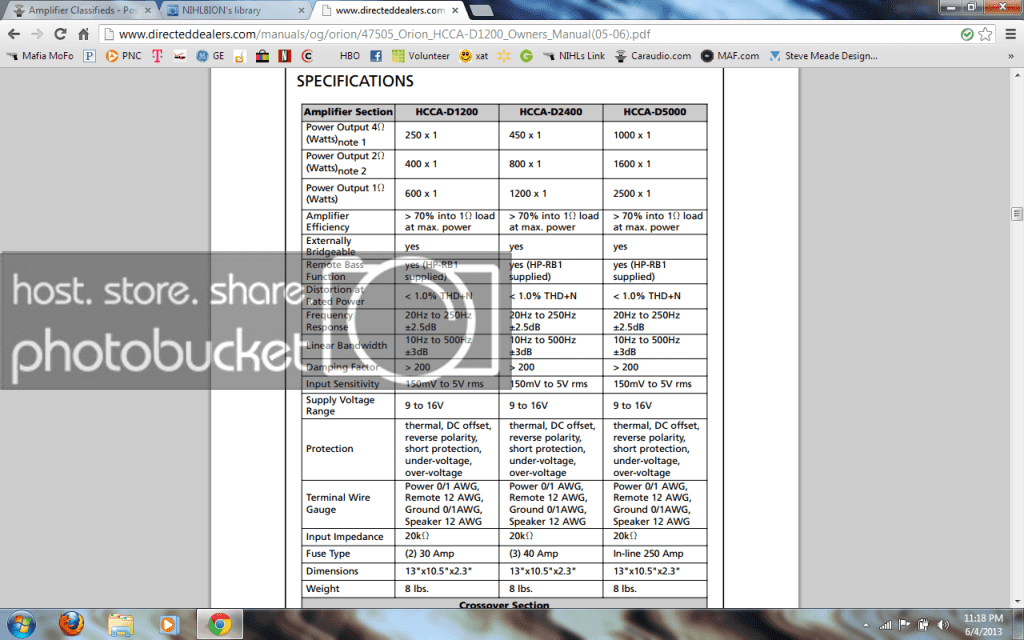The width and height of the screenshot is (1024, 640).
Task: Click the 'Supply Voltage Range' row label
Action: (340, 406)
